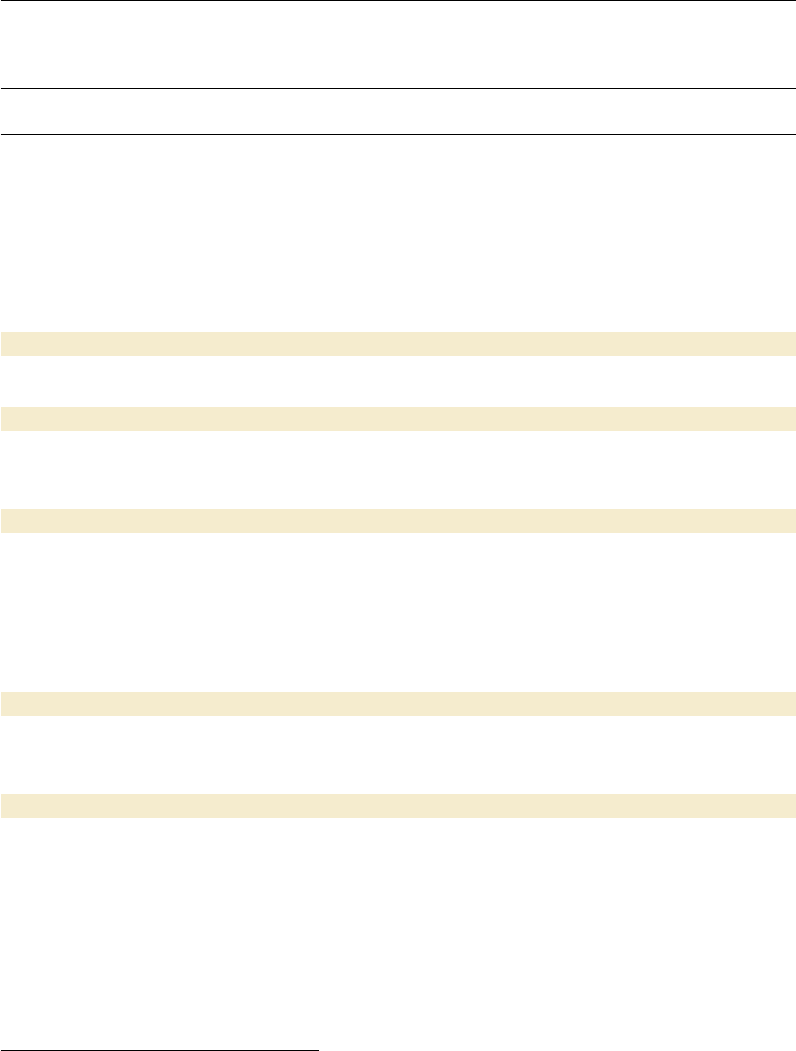Image resolution: width=796 pixels, height=1051 pixels.
Task: Click the second horizontal rule from the top
Action: tap(398, 89)
